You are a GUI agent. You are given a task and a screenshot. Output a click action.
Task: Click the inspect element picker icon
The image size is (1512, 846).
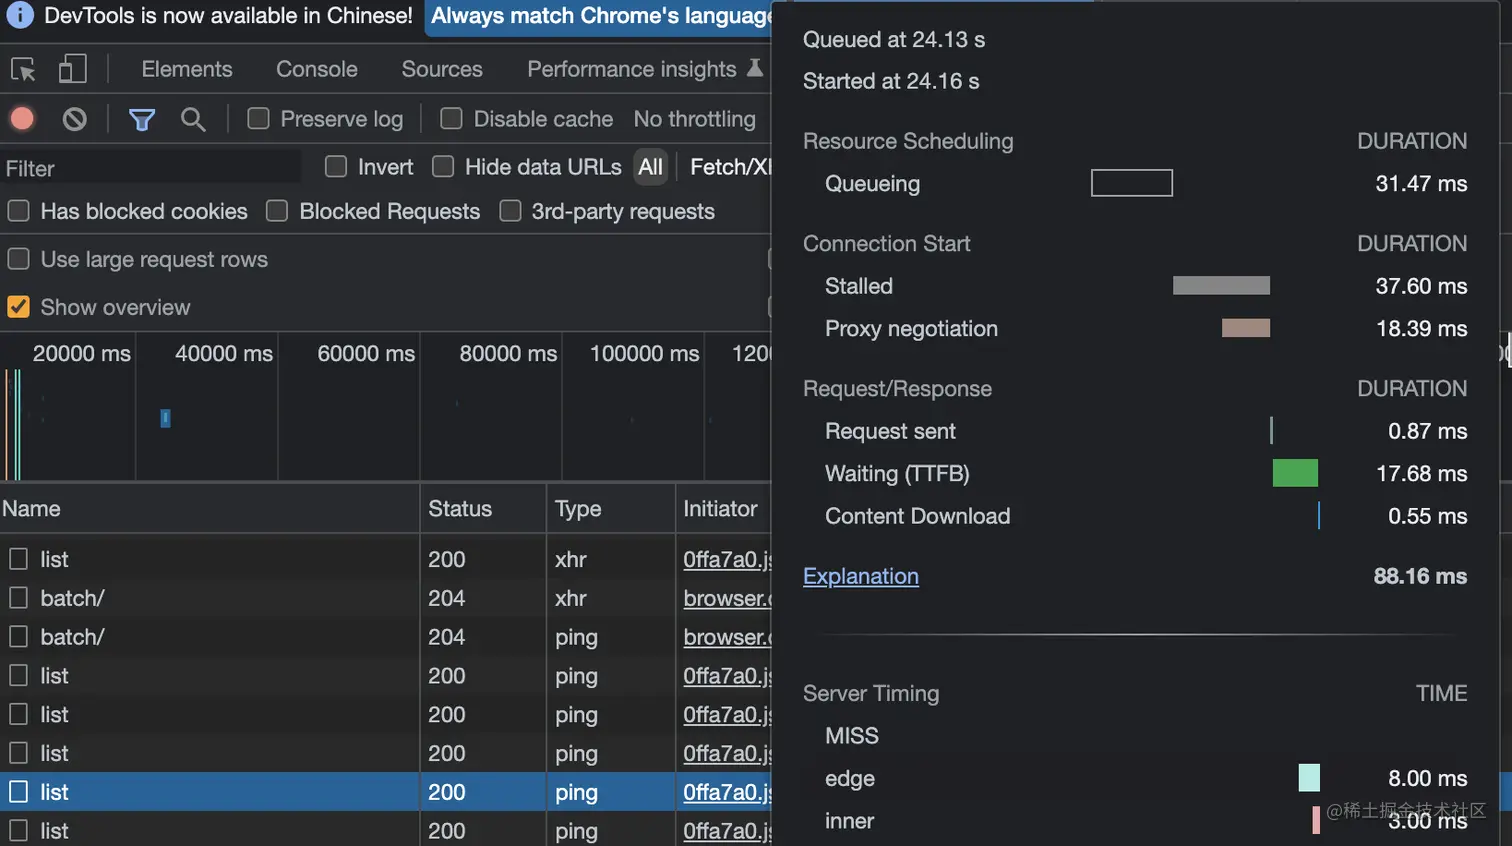[23, 69]
